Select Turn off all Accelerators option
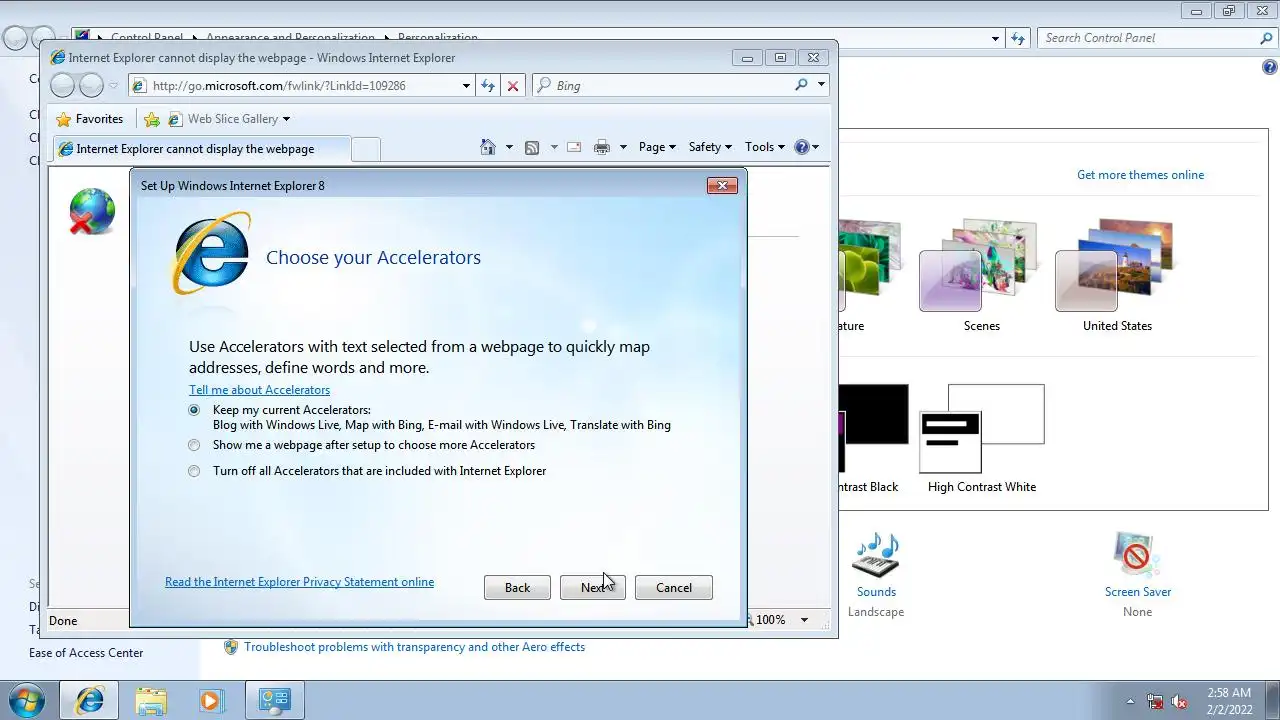Viewport: 1280px width, 720px height. pos(194,471)
